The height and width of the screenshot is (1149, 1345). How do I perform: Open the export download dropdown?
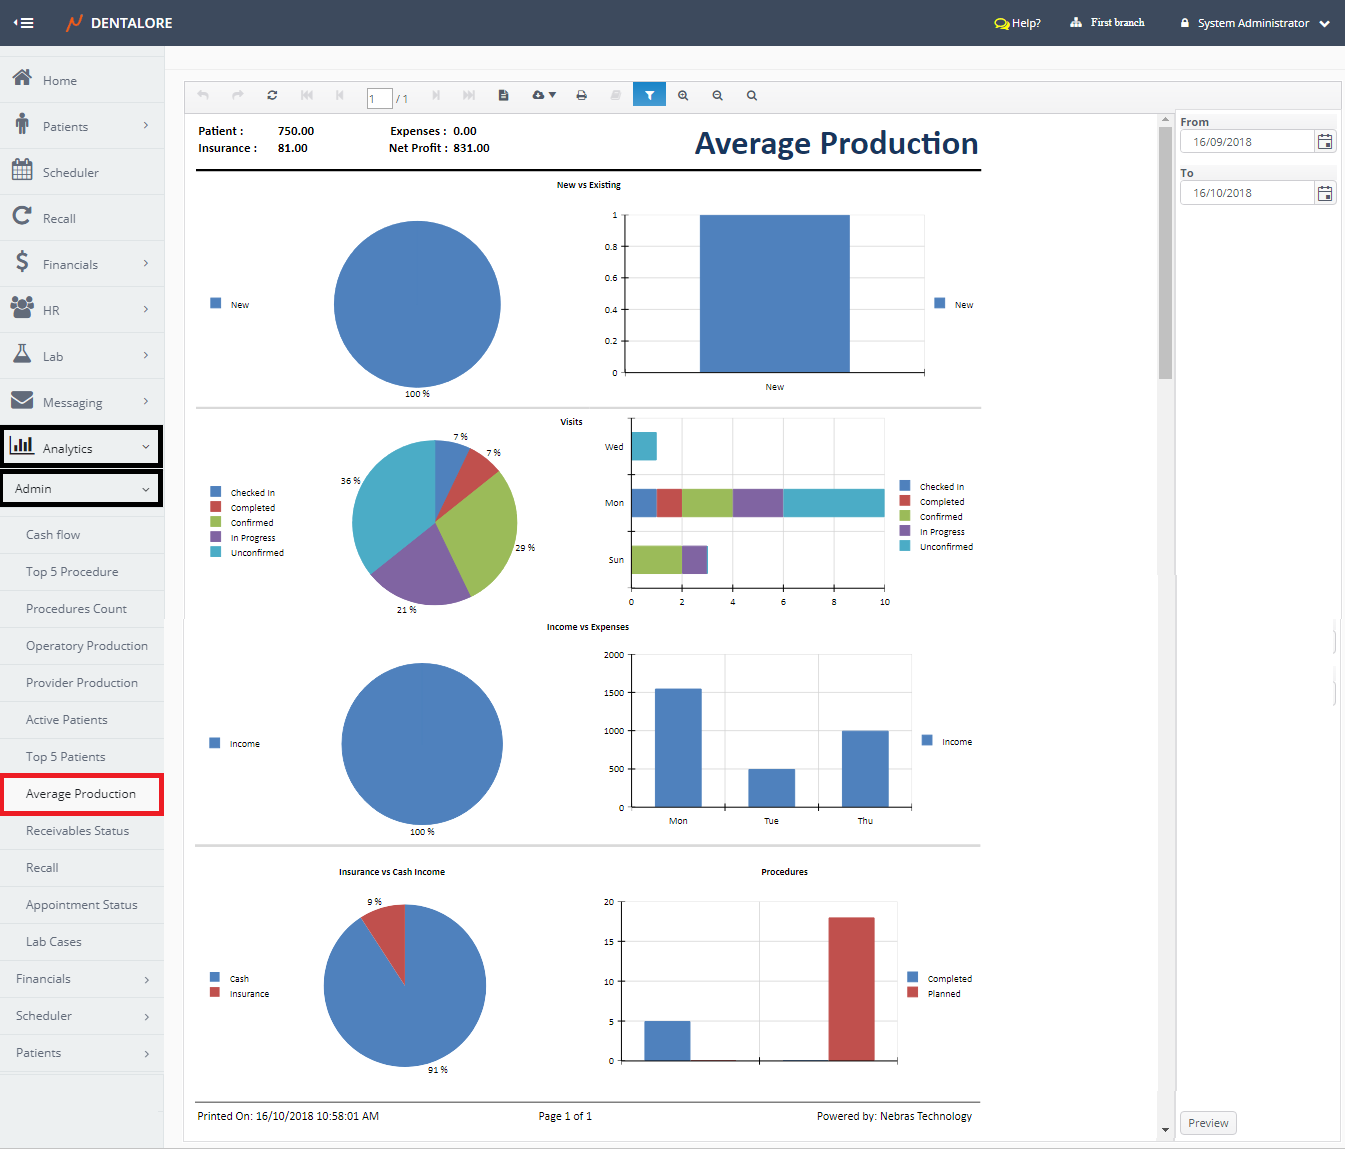(x=543, y=96)
